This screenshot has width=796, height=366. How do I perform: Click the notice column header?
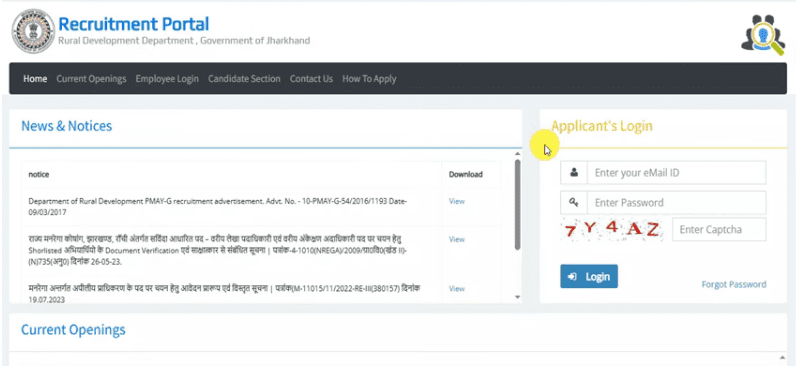(39, 174)
